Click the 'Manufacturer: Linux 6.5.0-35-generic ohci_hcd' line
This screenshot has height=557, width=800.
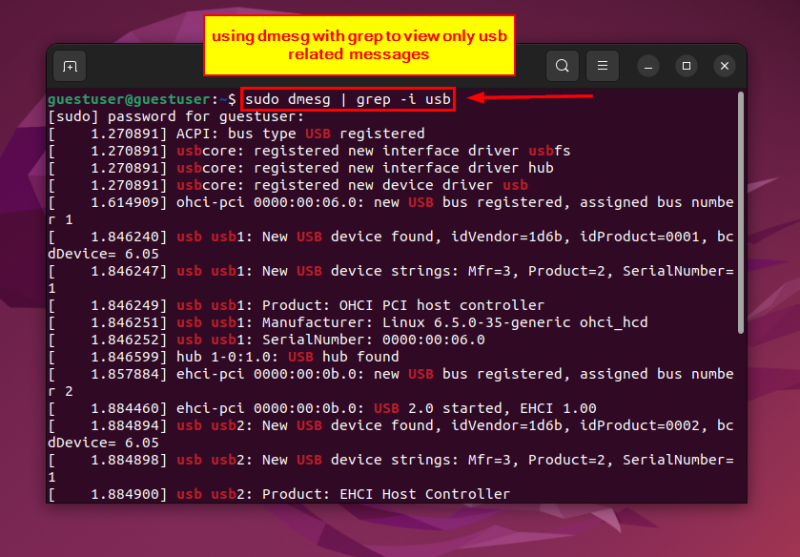(348, 322)
